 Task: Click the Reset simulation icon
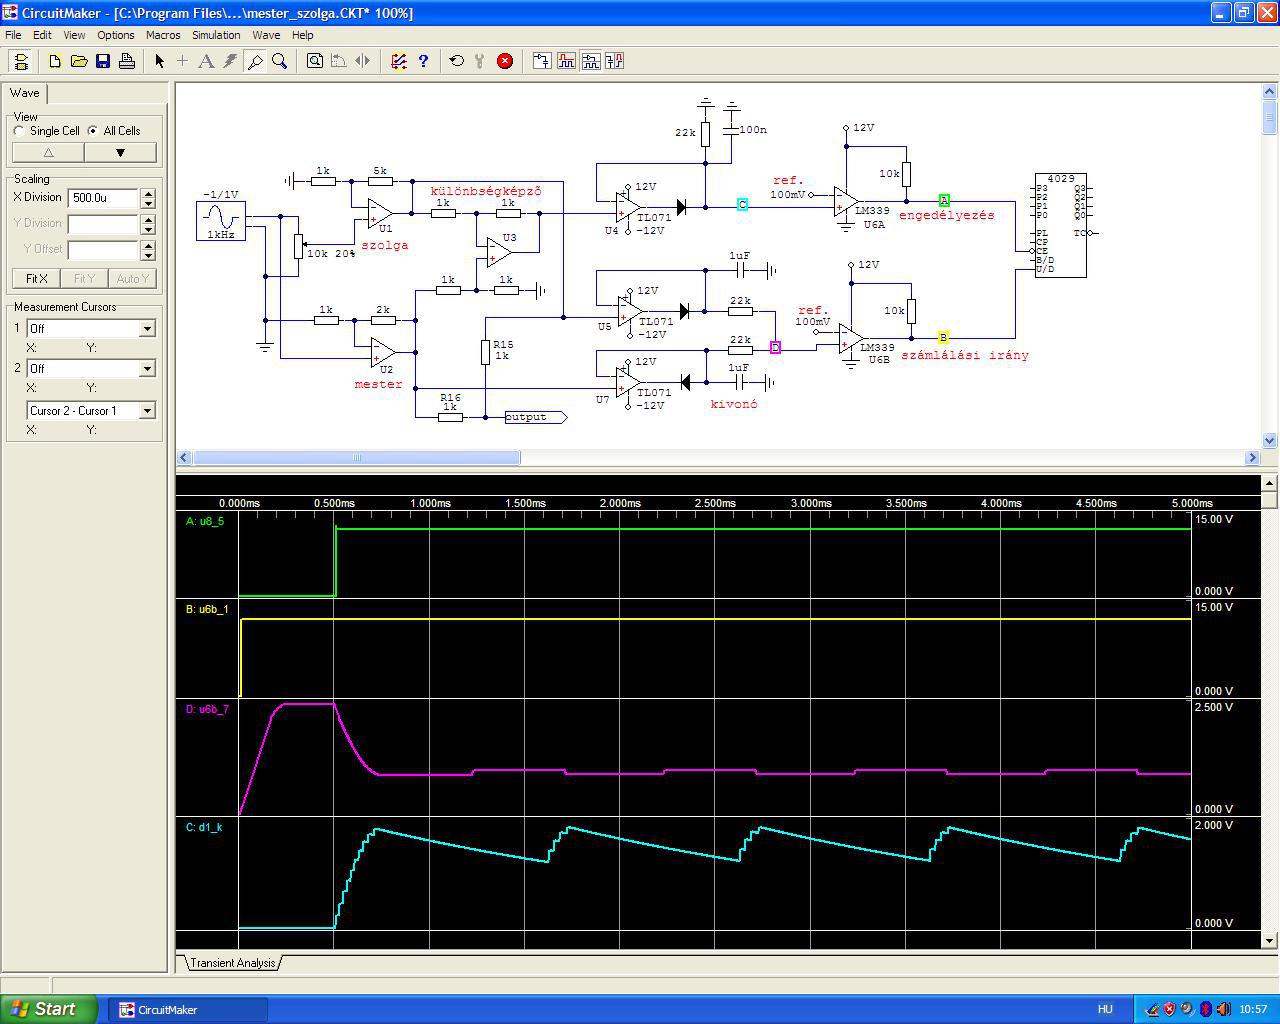[457, 61]
